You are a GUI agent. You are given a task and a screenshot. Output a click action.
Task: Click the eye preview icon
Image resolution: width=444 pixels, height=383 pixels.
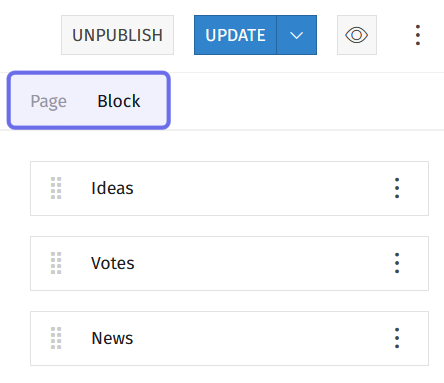point(357,35)
